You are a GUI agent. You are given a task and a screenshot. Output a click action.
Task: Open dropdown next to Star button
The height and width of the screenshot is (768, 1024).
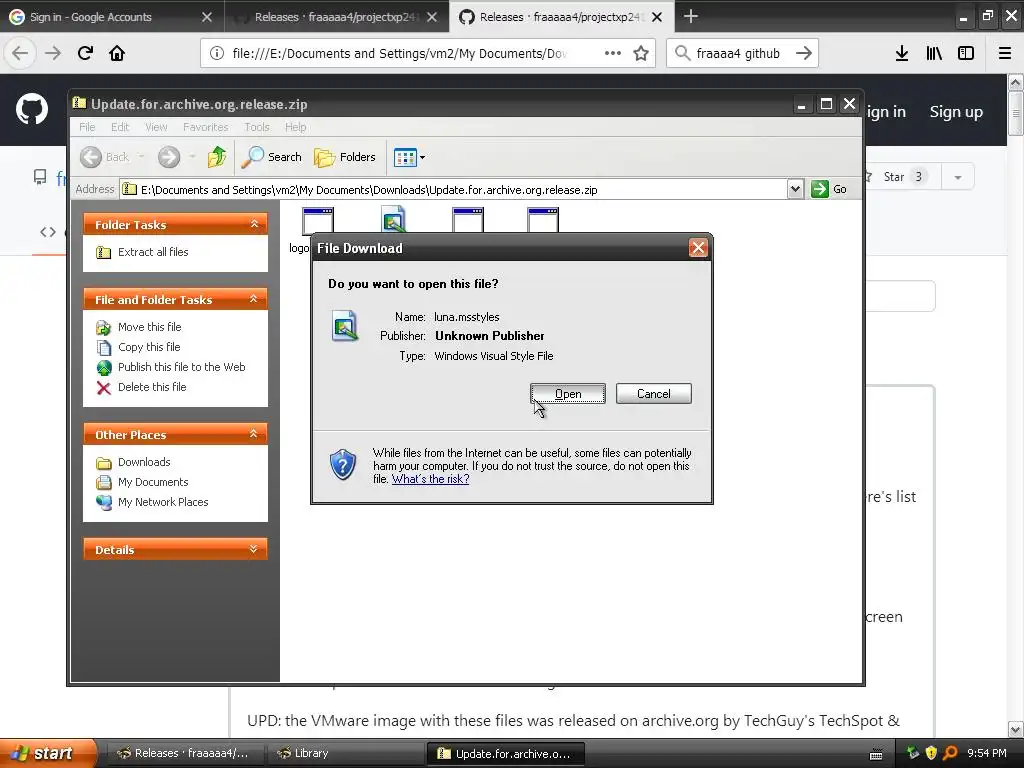click(958, 177)
